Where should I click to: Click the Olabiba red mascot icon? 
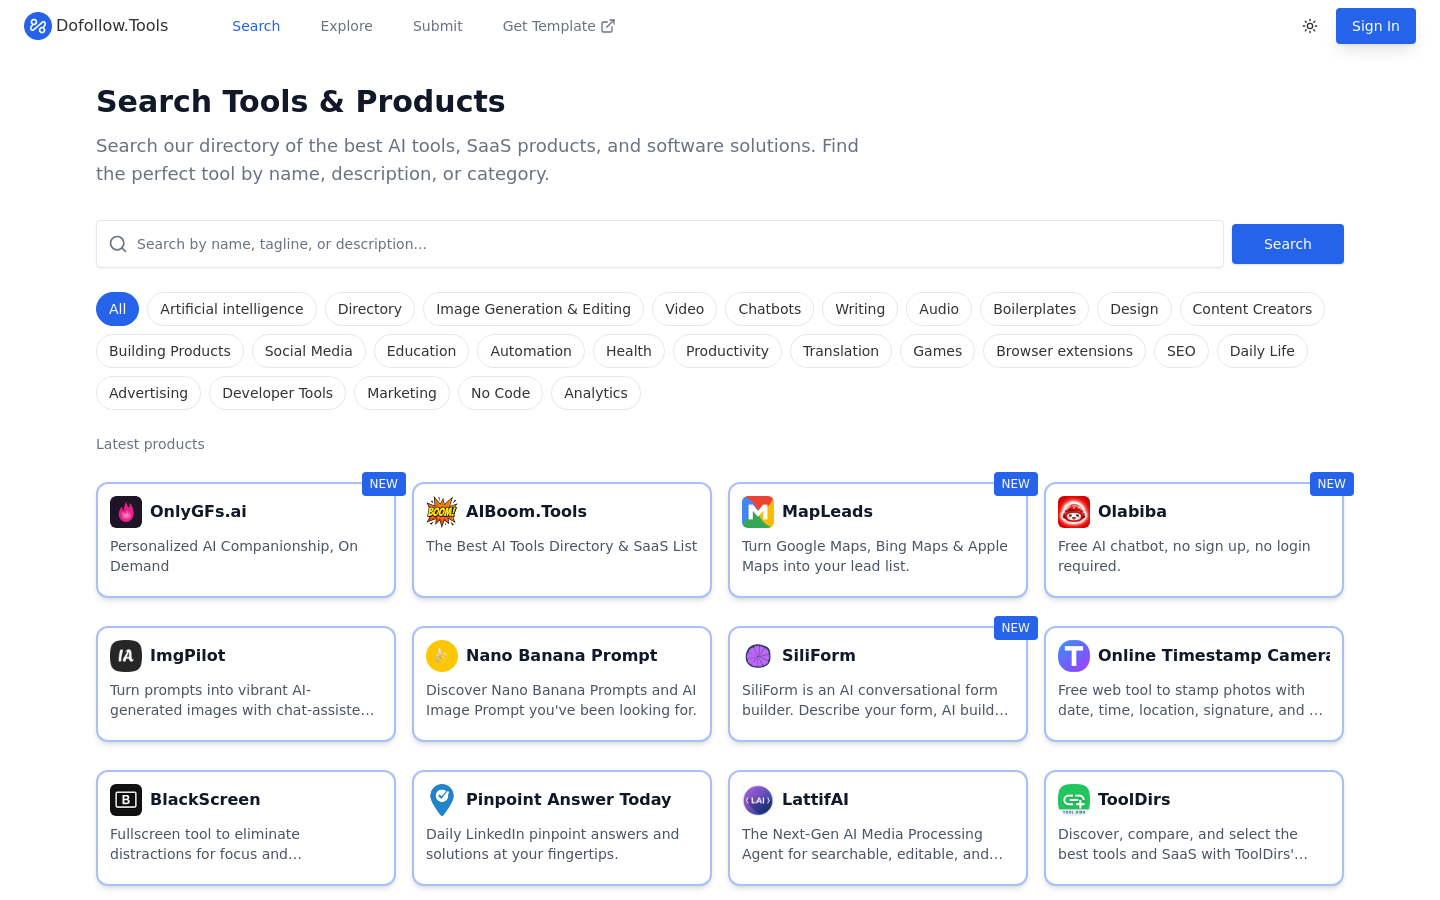tap(1074, 512)
